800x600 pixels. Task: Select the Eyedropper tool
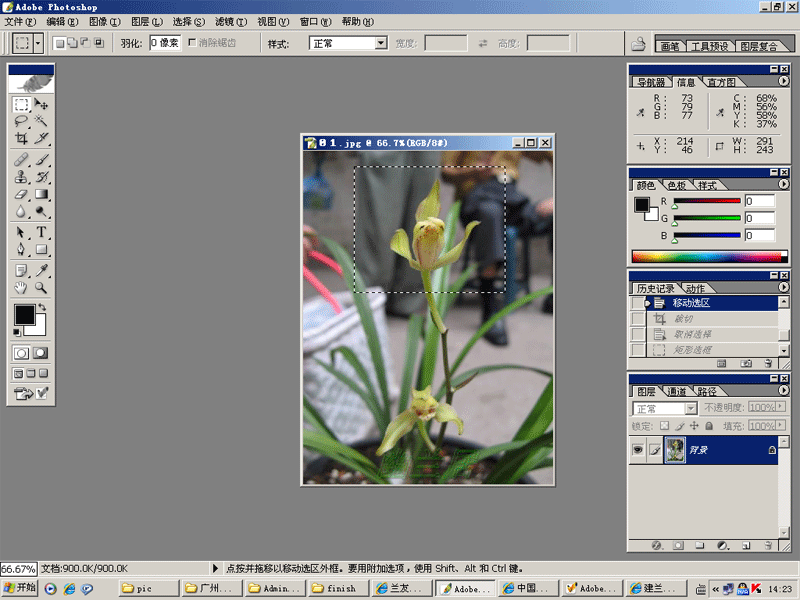click(41, 271)
